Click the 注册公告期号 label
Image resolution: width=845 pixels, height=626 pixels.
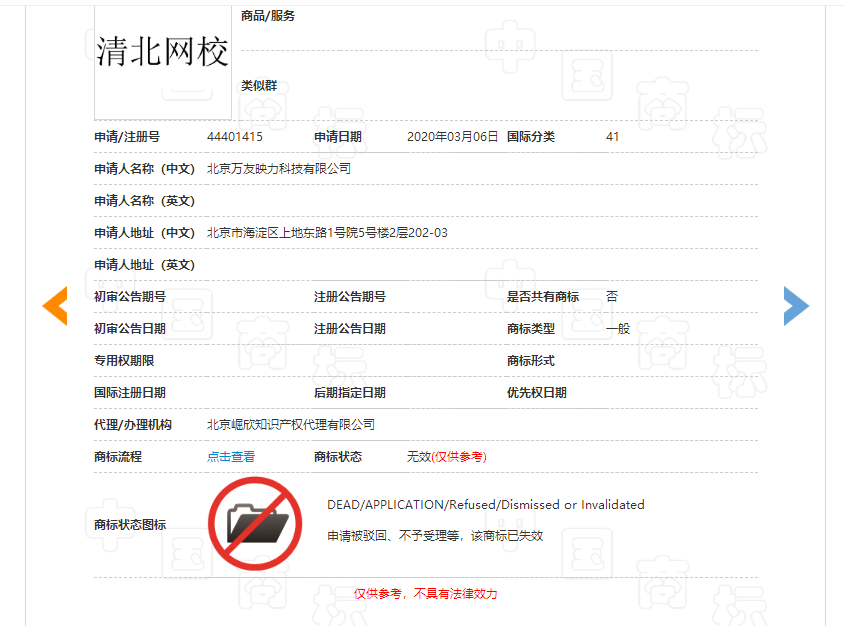pos(350,297)
